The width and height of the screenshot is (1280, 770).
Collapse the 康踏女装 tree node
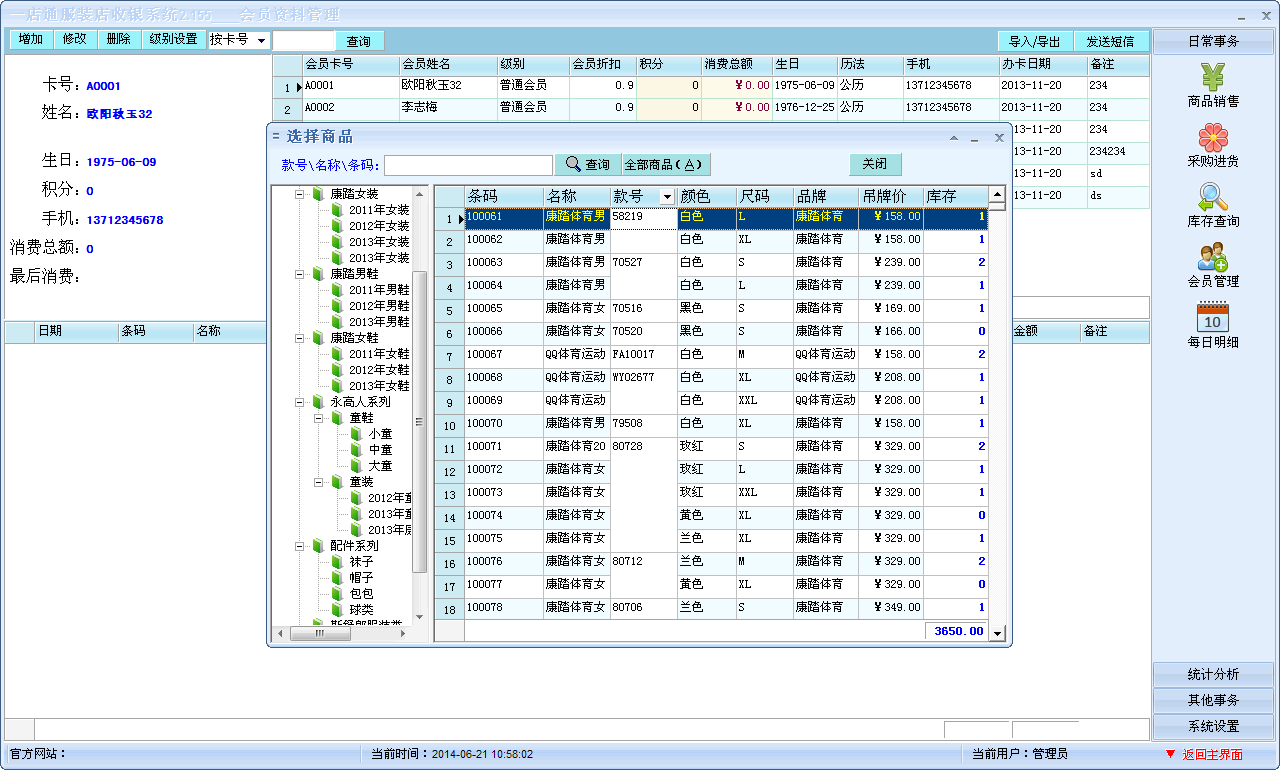click(x=299, y=194)
